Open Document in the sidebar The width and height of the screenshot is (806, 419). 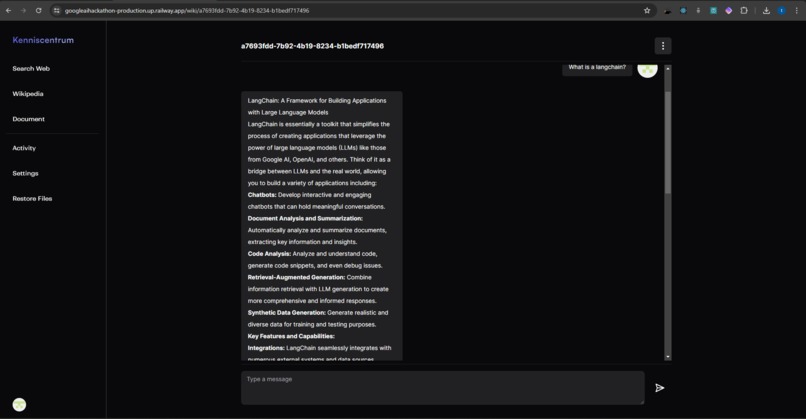(29, 119)
